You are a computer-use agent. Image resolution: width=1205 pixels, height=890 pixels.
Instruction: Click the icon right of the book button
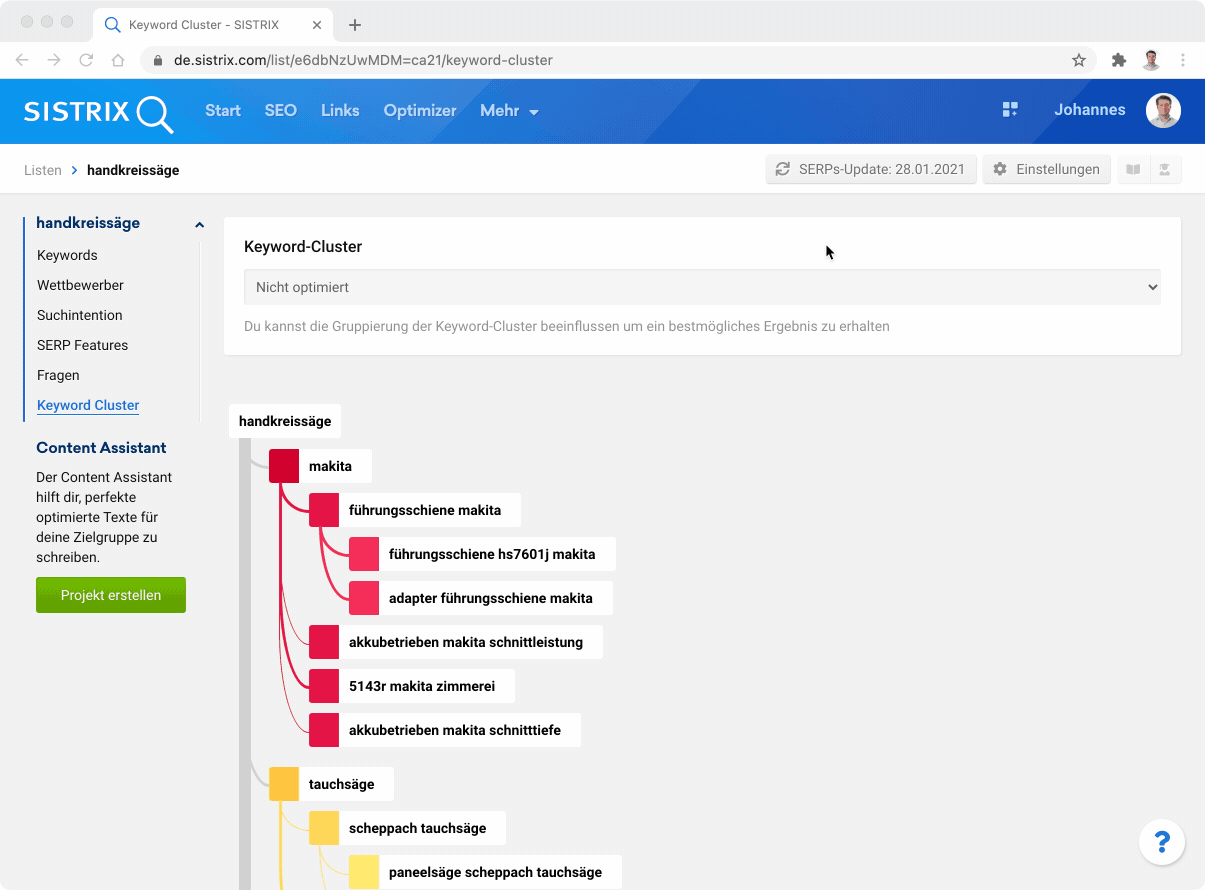(x=1165, y=170)
